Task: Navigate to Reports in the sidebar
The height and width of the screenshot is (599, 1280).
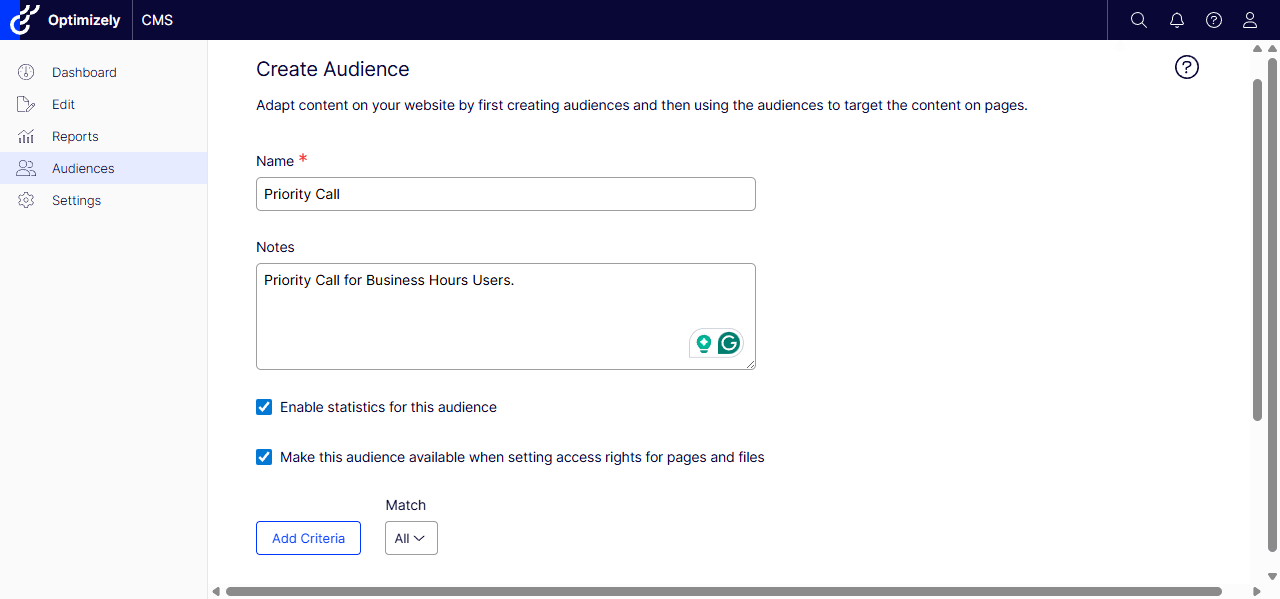Action: (75, 136)
